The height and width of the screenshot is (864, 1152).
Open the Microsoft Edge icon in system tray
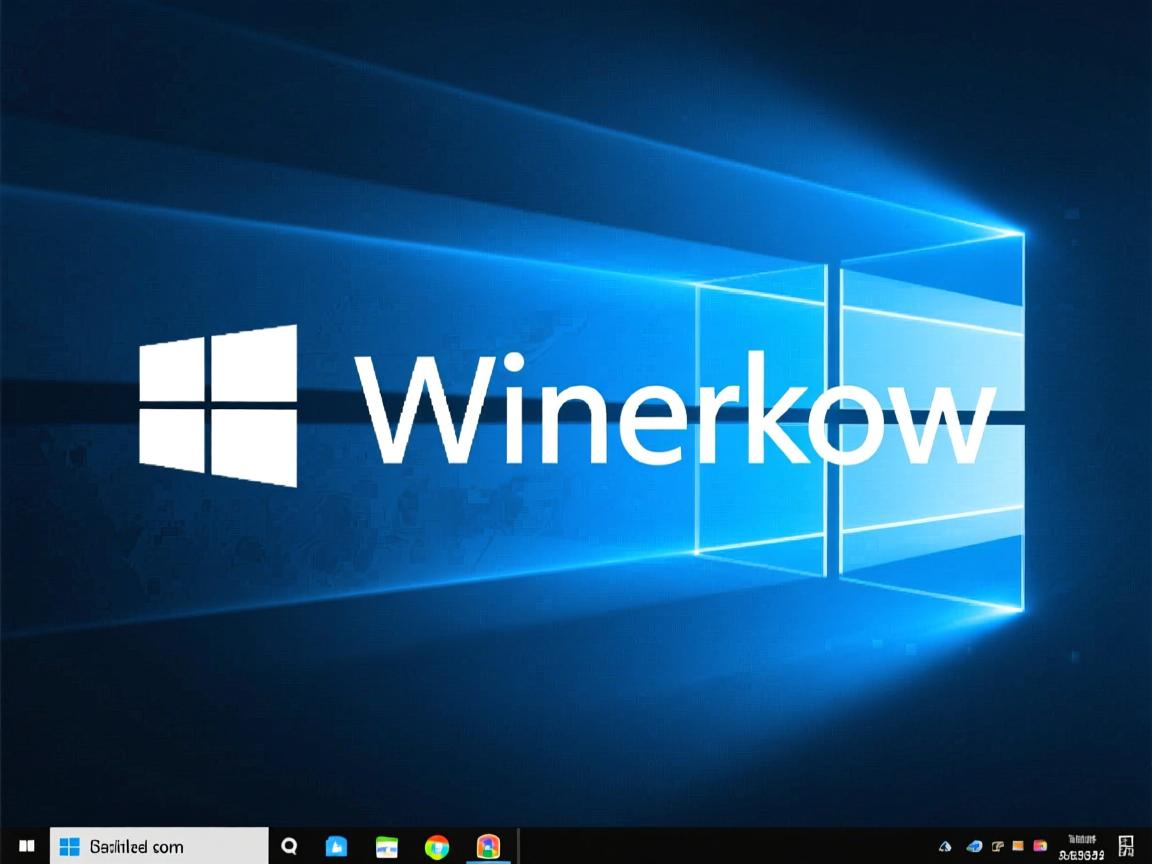click(x=973, y=845)
